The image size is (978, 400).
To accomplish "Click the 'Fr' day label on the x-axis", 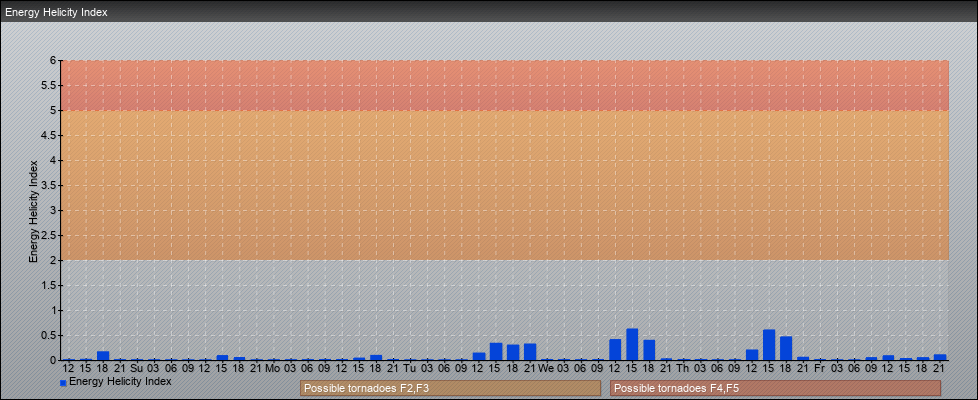I will tap(820, 369).
